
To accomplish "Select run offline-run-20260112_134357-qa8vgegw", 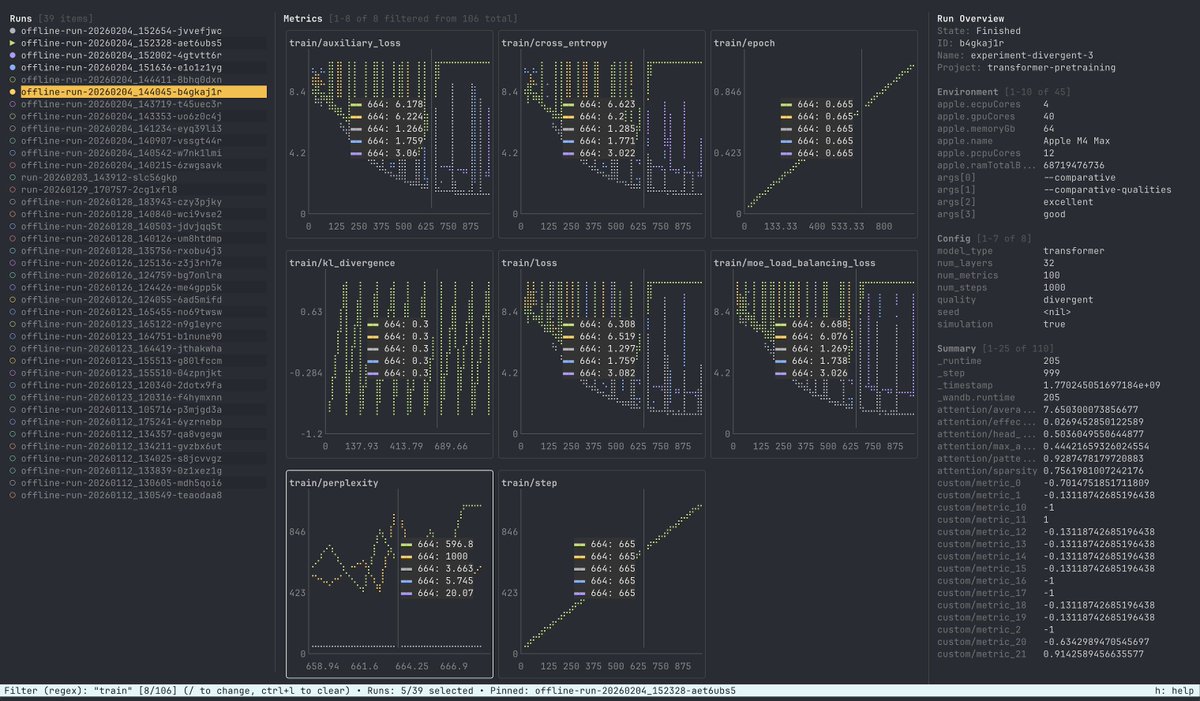I will pos(137,433).
